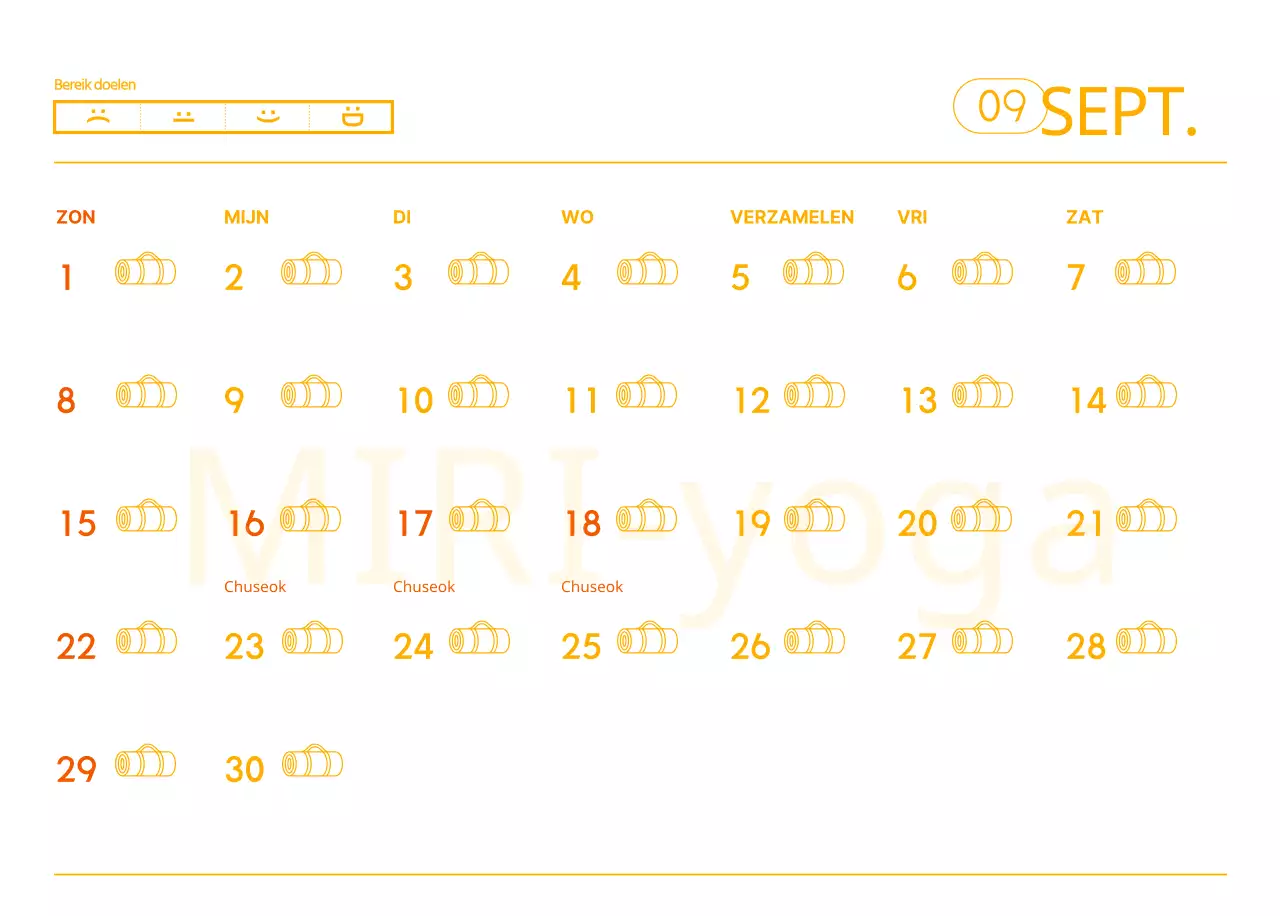The image size is (1280, 916).
Task: Select the Chuseok label under day 18
Action: tap(592, 587)
